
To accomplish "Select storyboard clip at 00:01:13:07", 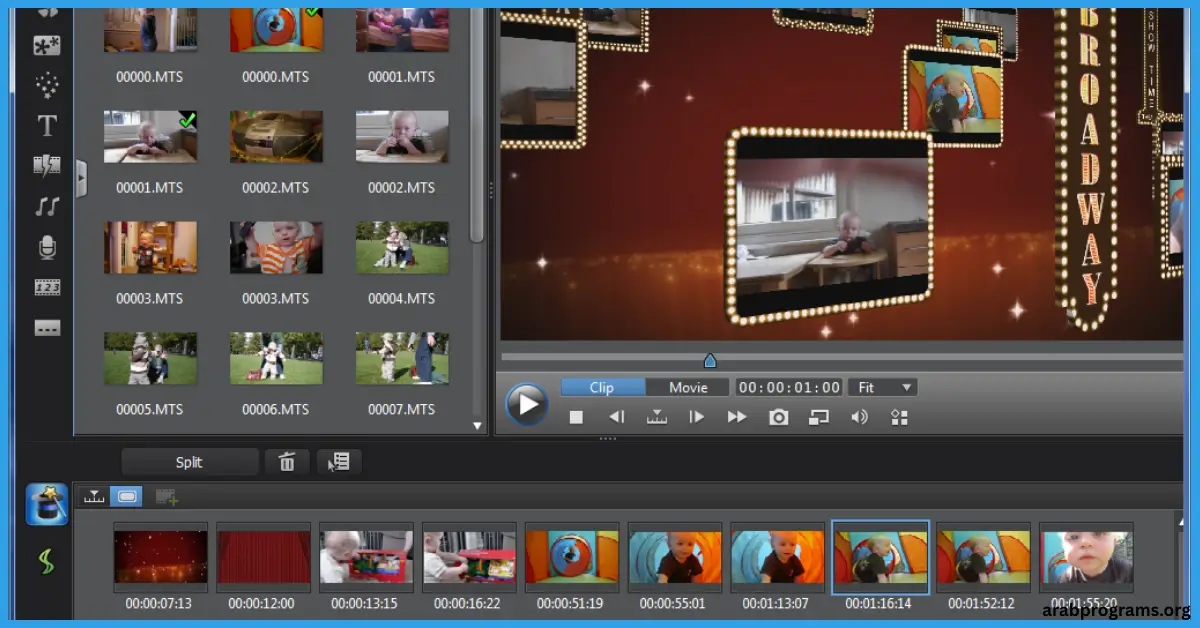I will (778, 557).
